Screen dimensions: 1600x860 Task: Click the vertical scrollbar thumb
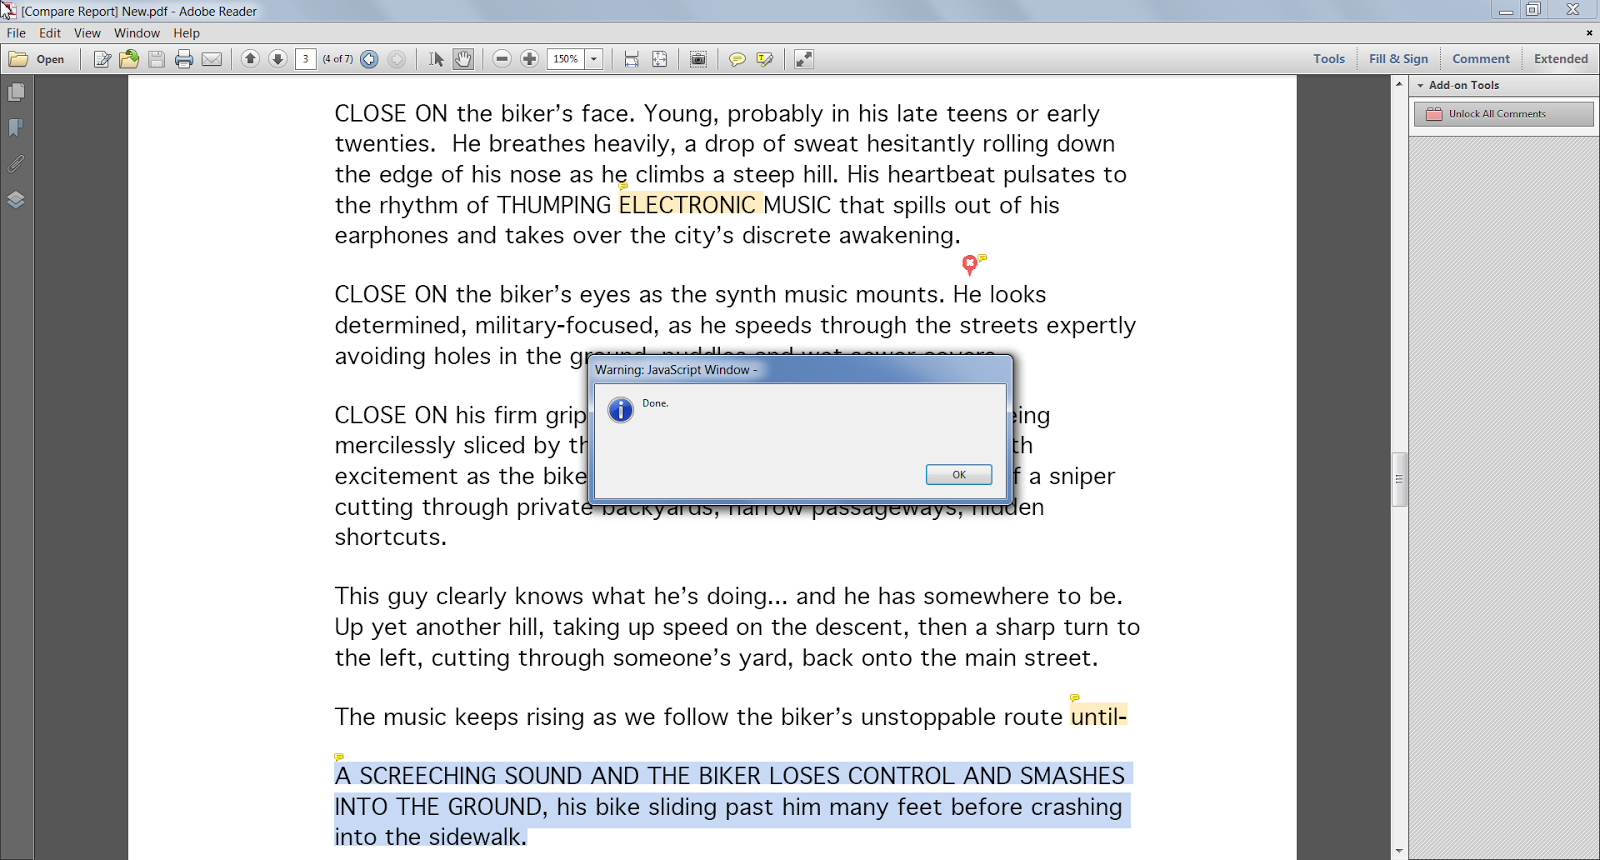coord(1400,480)
